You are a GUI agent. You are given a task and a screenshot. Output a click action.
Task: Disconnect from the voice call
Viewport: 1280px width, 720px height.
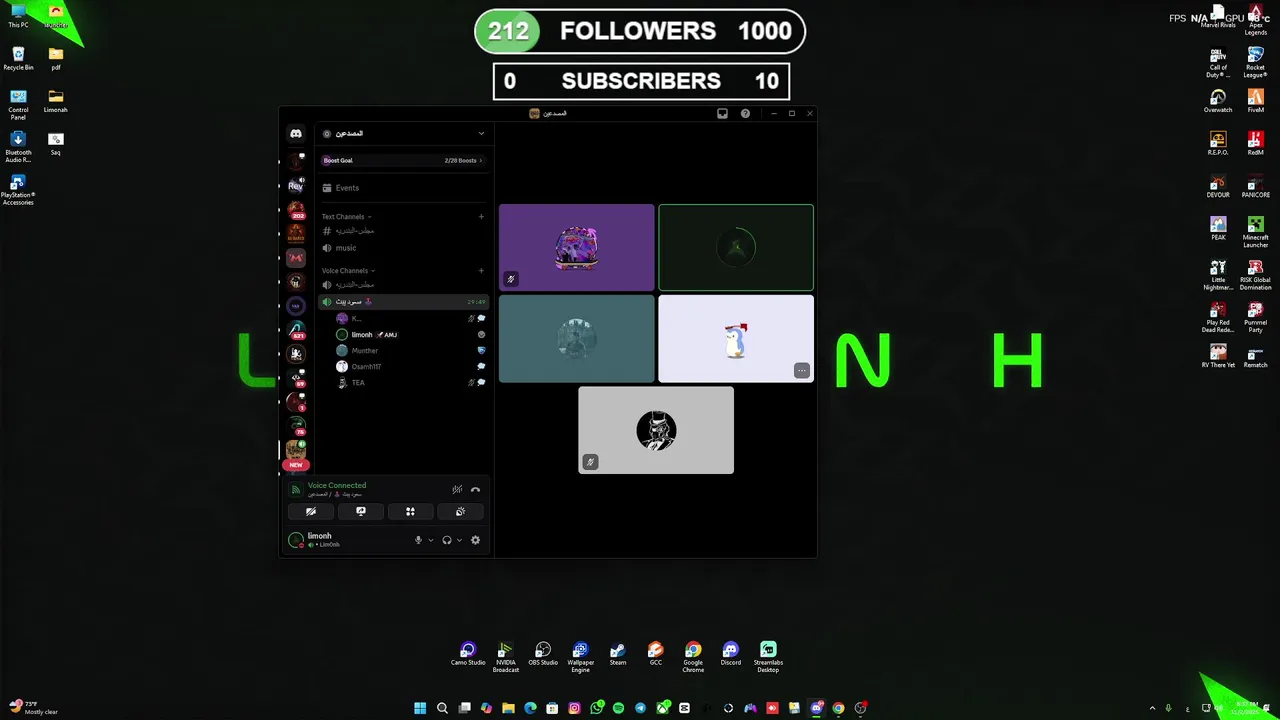[475, 490]
